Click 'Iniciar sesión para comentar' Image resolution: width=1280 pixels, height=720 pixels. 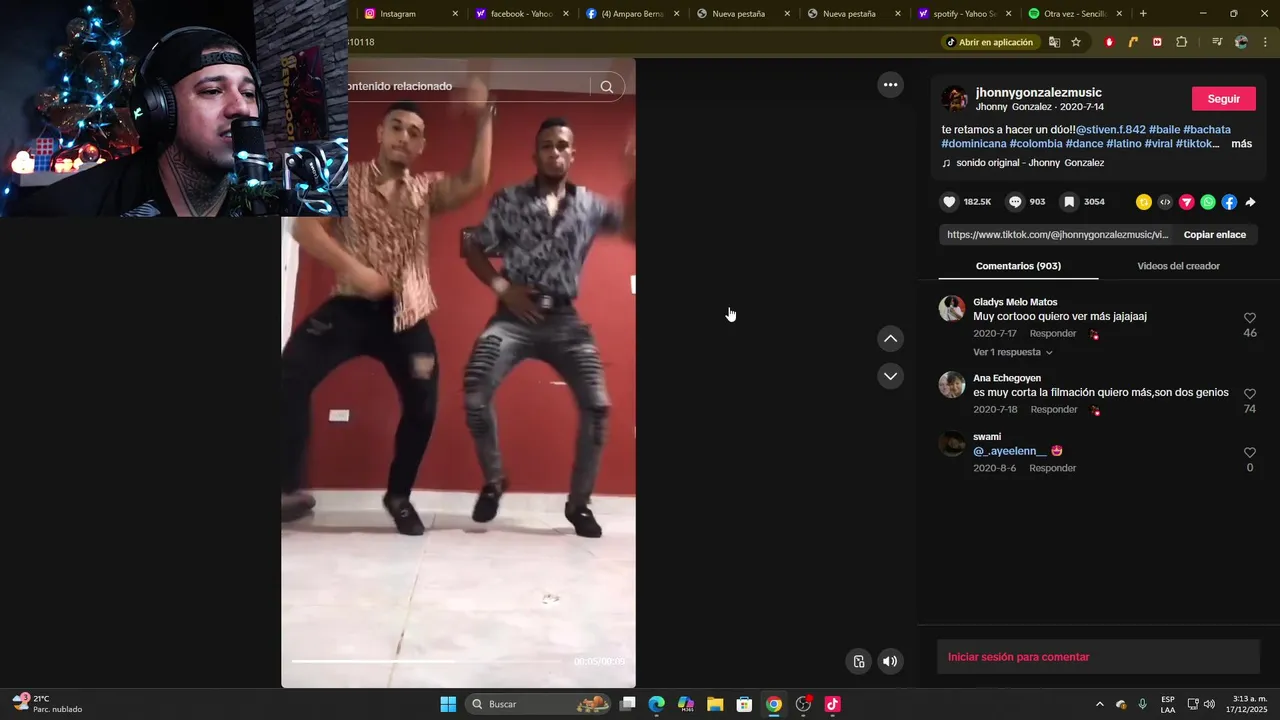1018,657
